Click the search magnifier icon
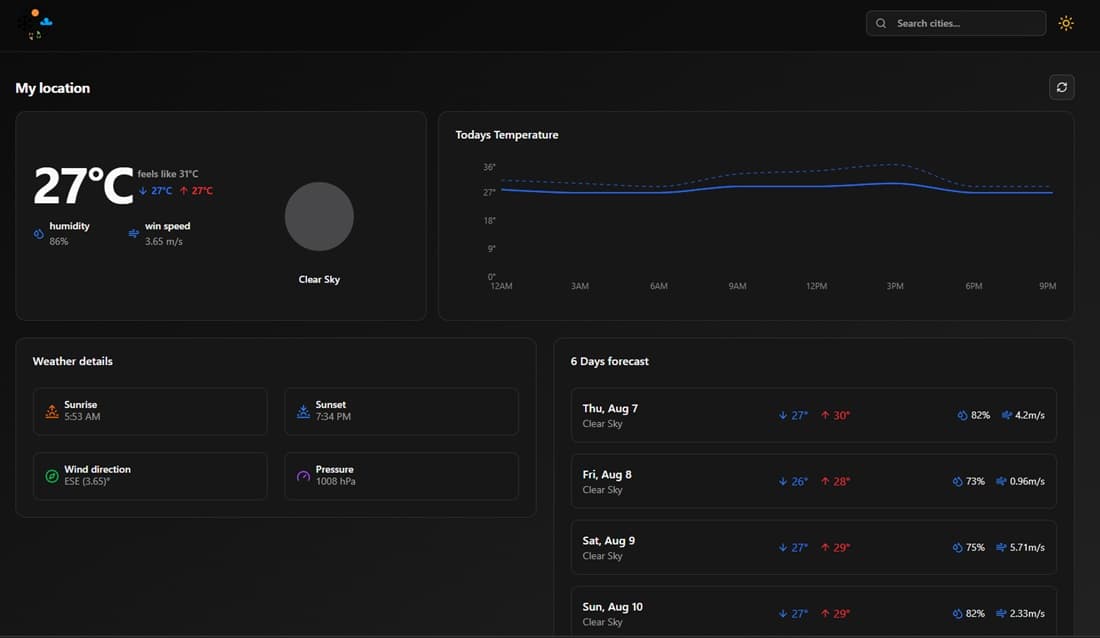This screenshot has width=1100, height=638. tap(881, 23)
